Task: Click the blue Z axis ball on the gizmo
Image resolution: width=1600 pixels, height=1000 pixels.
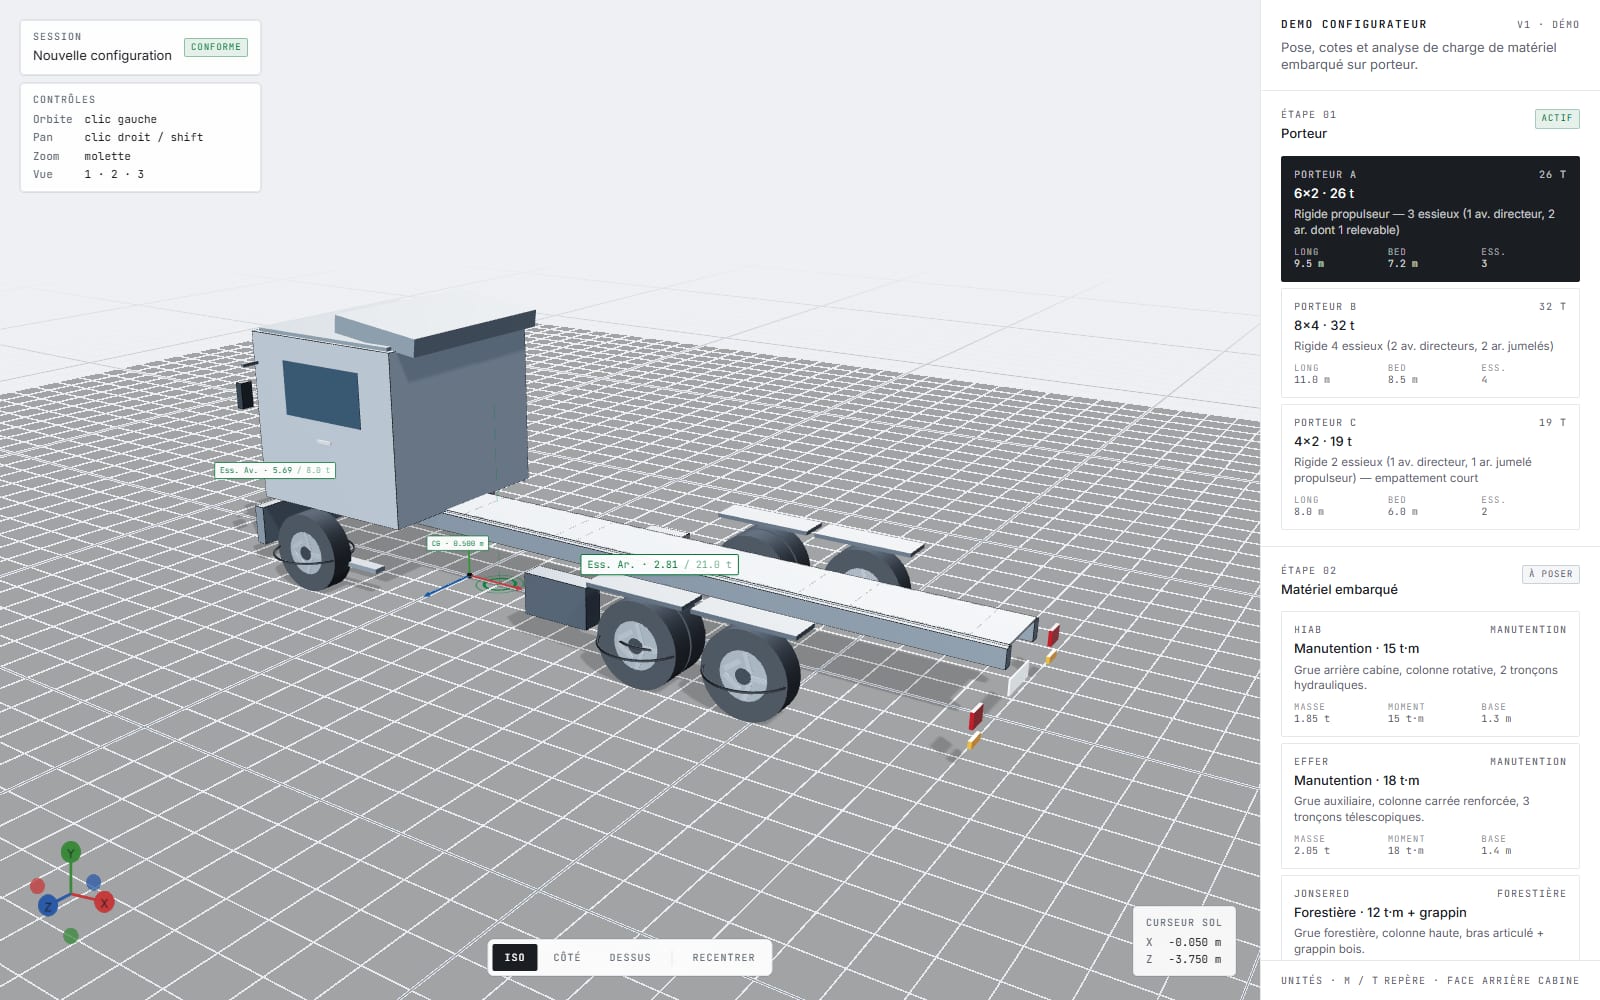Action: (47, 906)
